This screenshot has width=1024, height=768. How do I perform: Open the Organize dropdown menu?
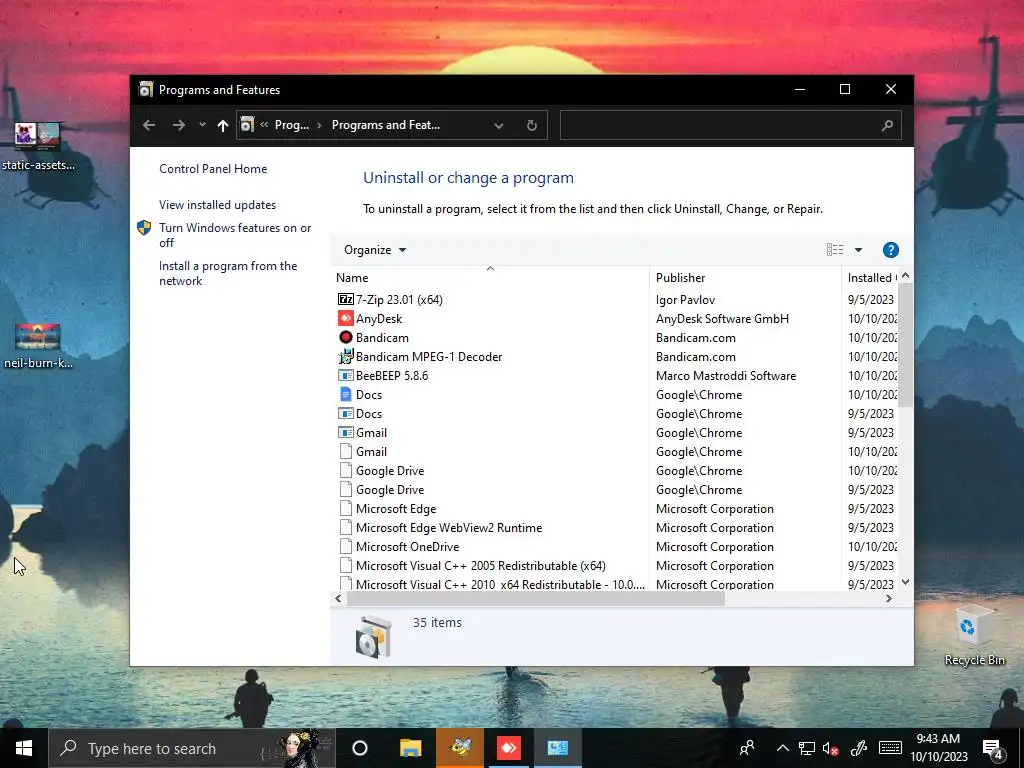[375, 249]
